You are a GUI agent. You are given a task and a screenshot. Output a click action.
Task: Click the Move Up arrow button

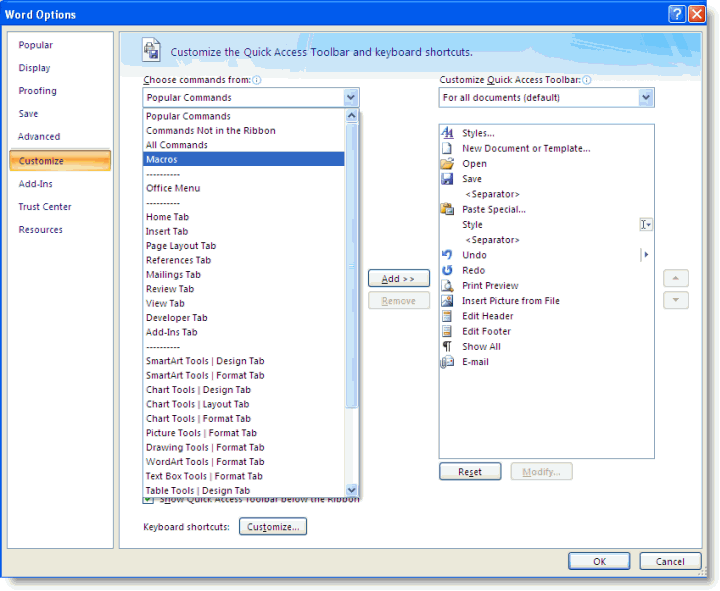click(675, 278)
